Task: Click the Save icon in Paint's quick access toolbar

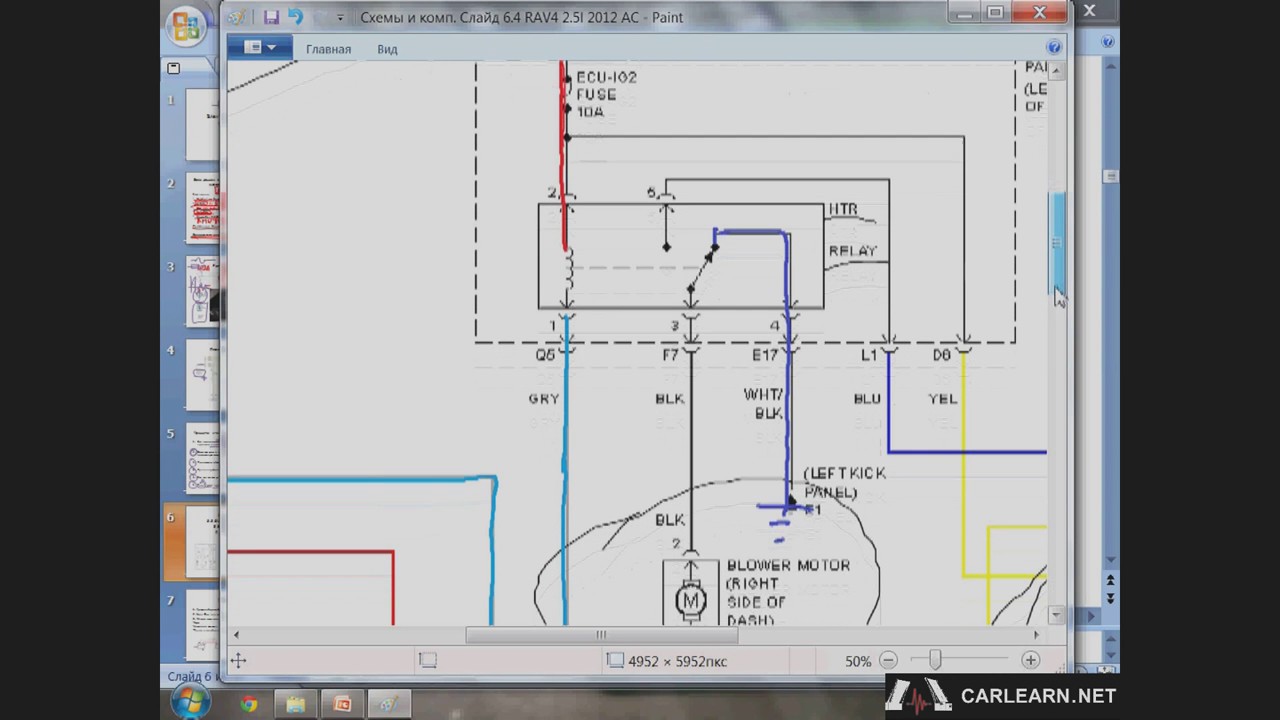Action: click(x=271, y=17)
